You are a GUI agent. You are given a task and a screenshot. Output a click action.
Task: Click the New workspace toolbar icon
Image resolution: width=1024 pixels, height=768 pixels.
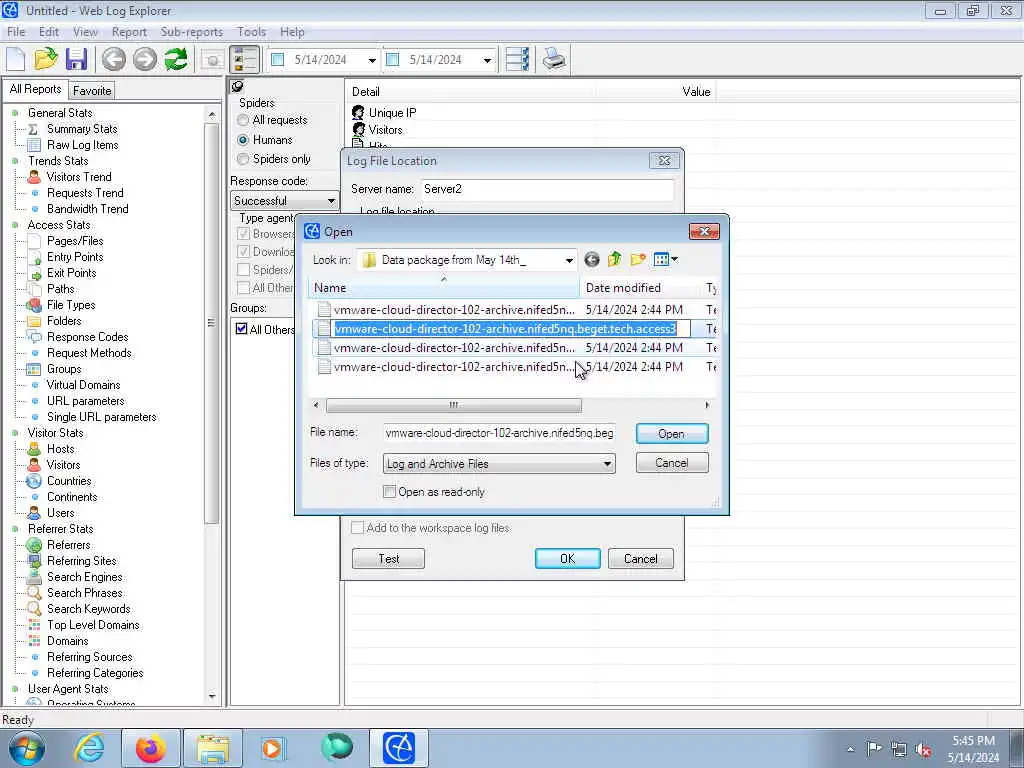[16, 59]
